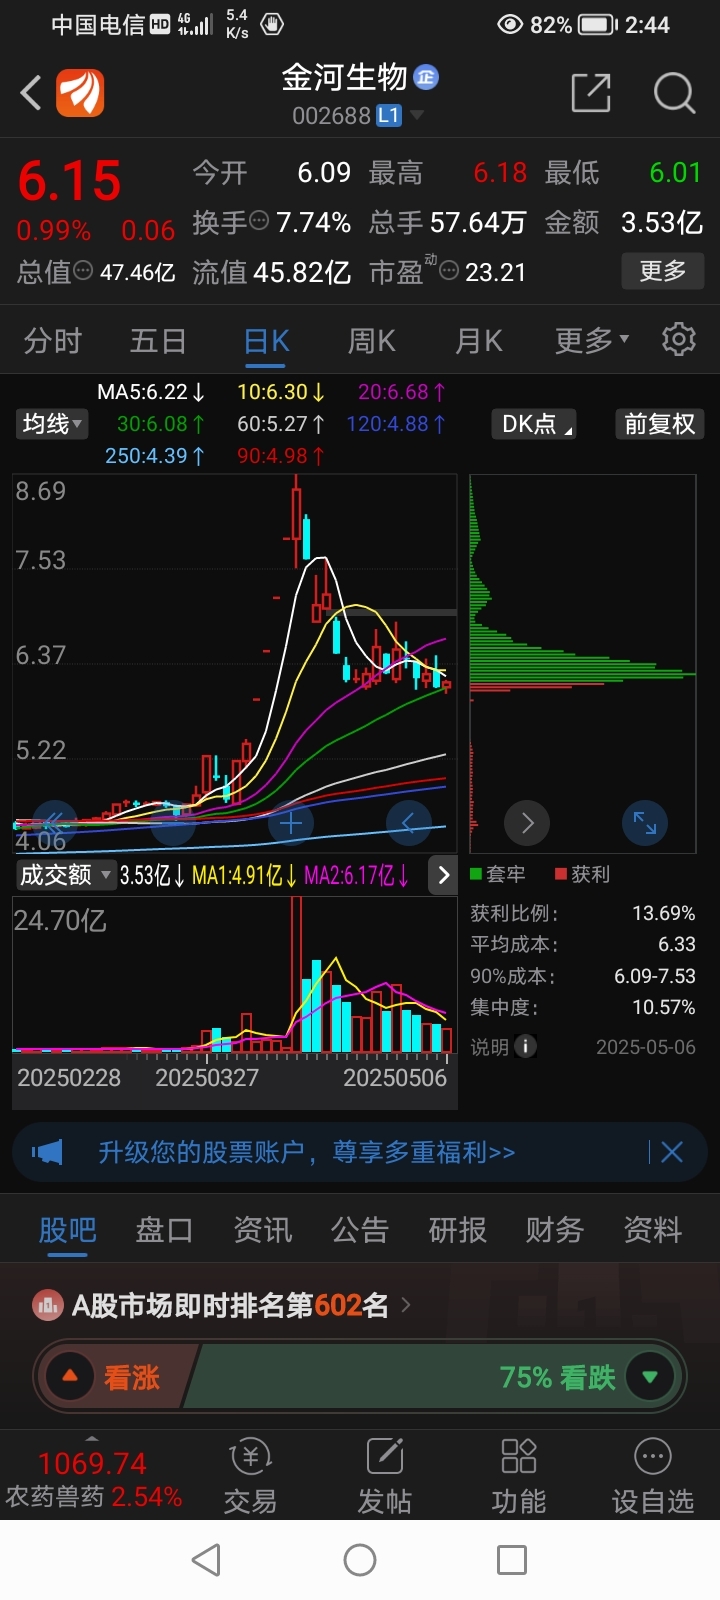Tap the candlestick K-line chart
Screen dimensions: 720x1600
pyautogui.click(x=235, y=663)
